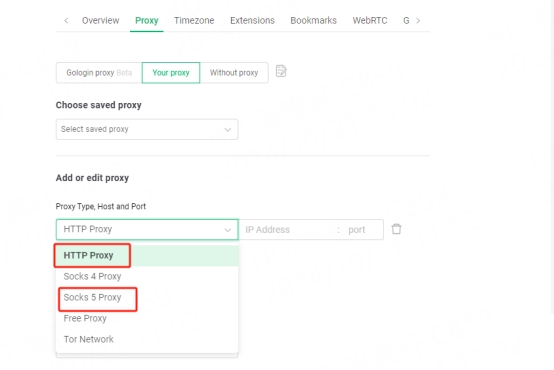This screenshot has width=554, height=370.
Task: Choose the Your proxy option
Action: pos(171,73)
